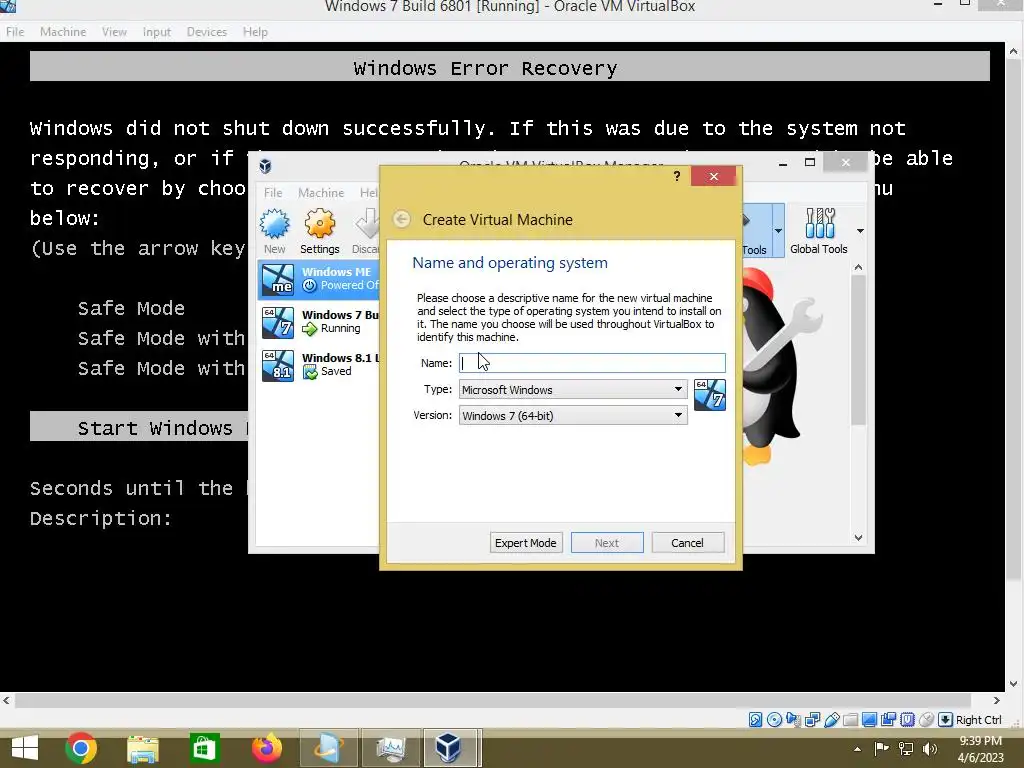This screenshot has width=1024, height=768.
Task: Maximize the VirtualBox Manager window
Action: point(810,162)
